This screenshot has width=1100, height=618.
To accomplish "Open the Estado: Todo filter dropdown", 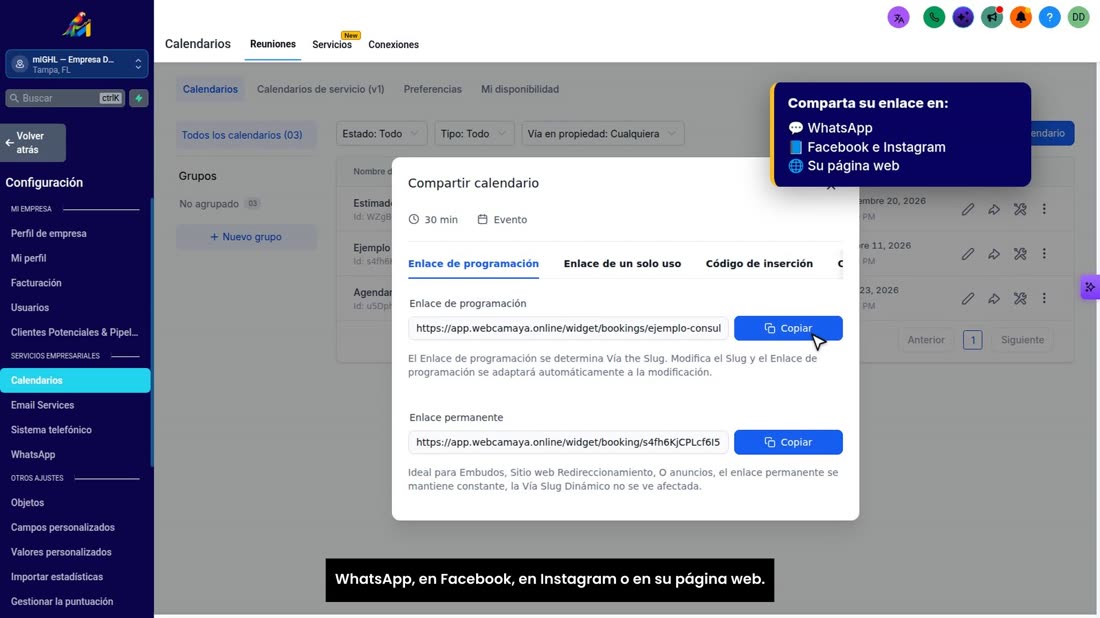I will pos(381,133).
